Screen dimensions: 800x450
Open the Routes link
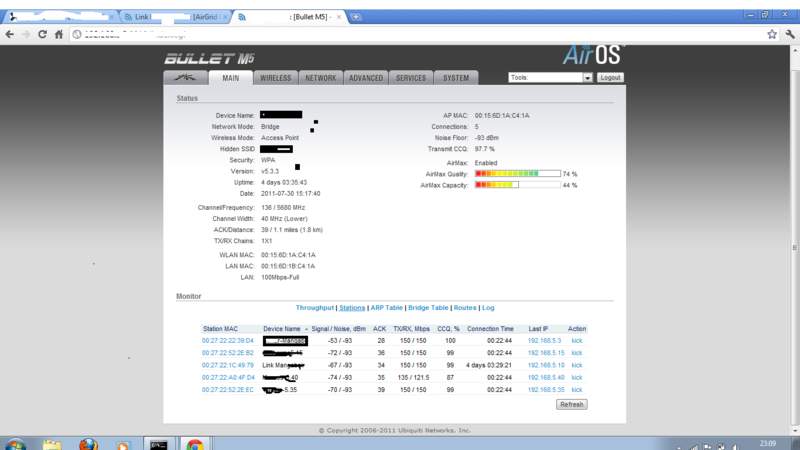pyautogui.click(x=465, y=308)
